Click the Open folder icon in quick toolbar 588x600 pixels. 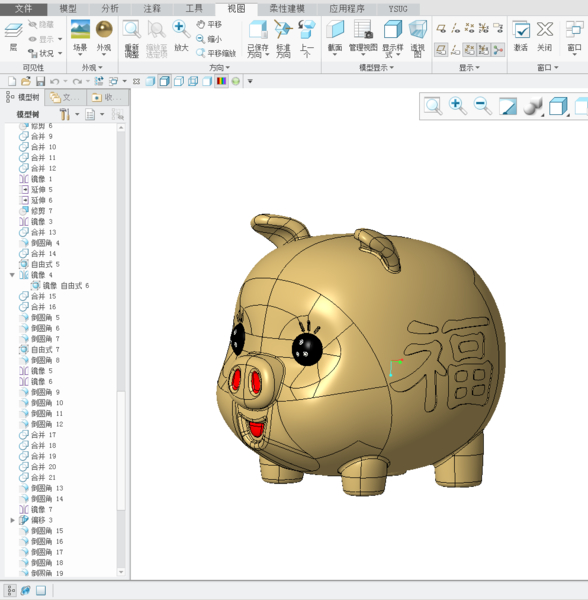coord(26,81)
